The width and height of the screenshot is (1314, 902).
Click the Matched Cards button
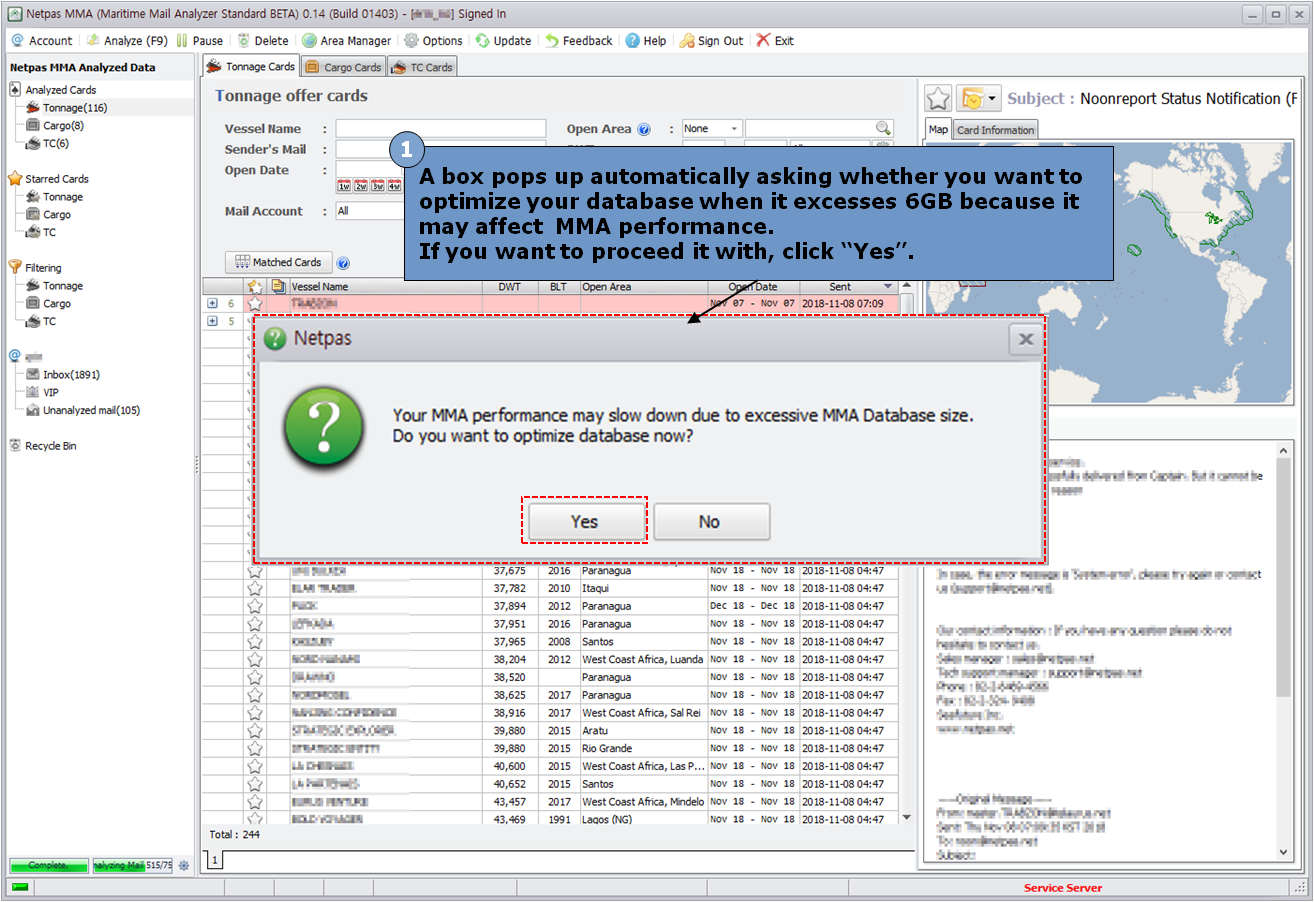(279, 263)
